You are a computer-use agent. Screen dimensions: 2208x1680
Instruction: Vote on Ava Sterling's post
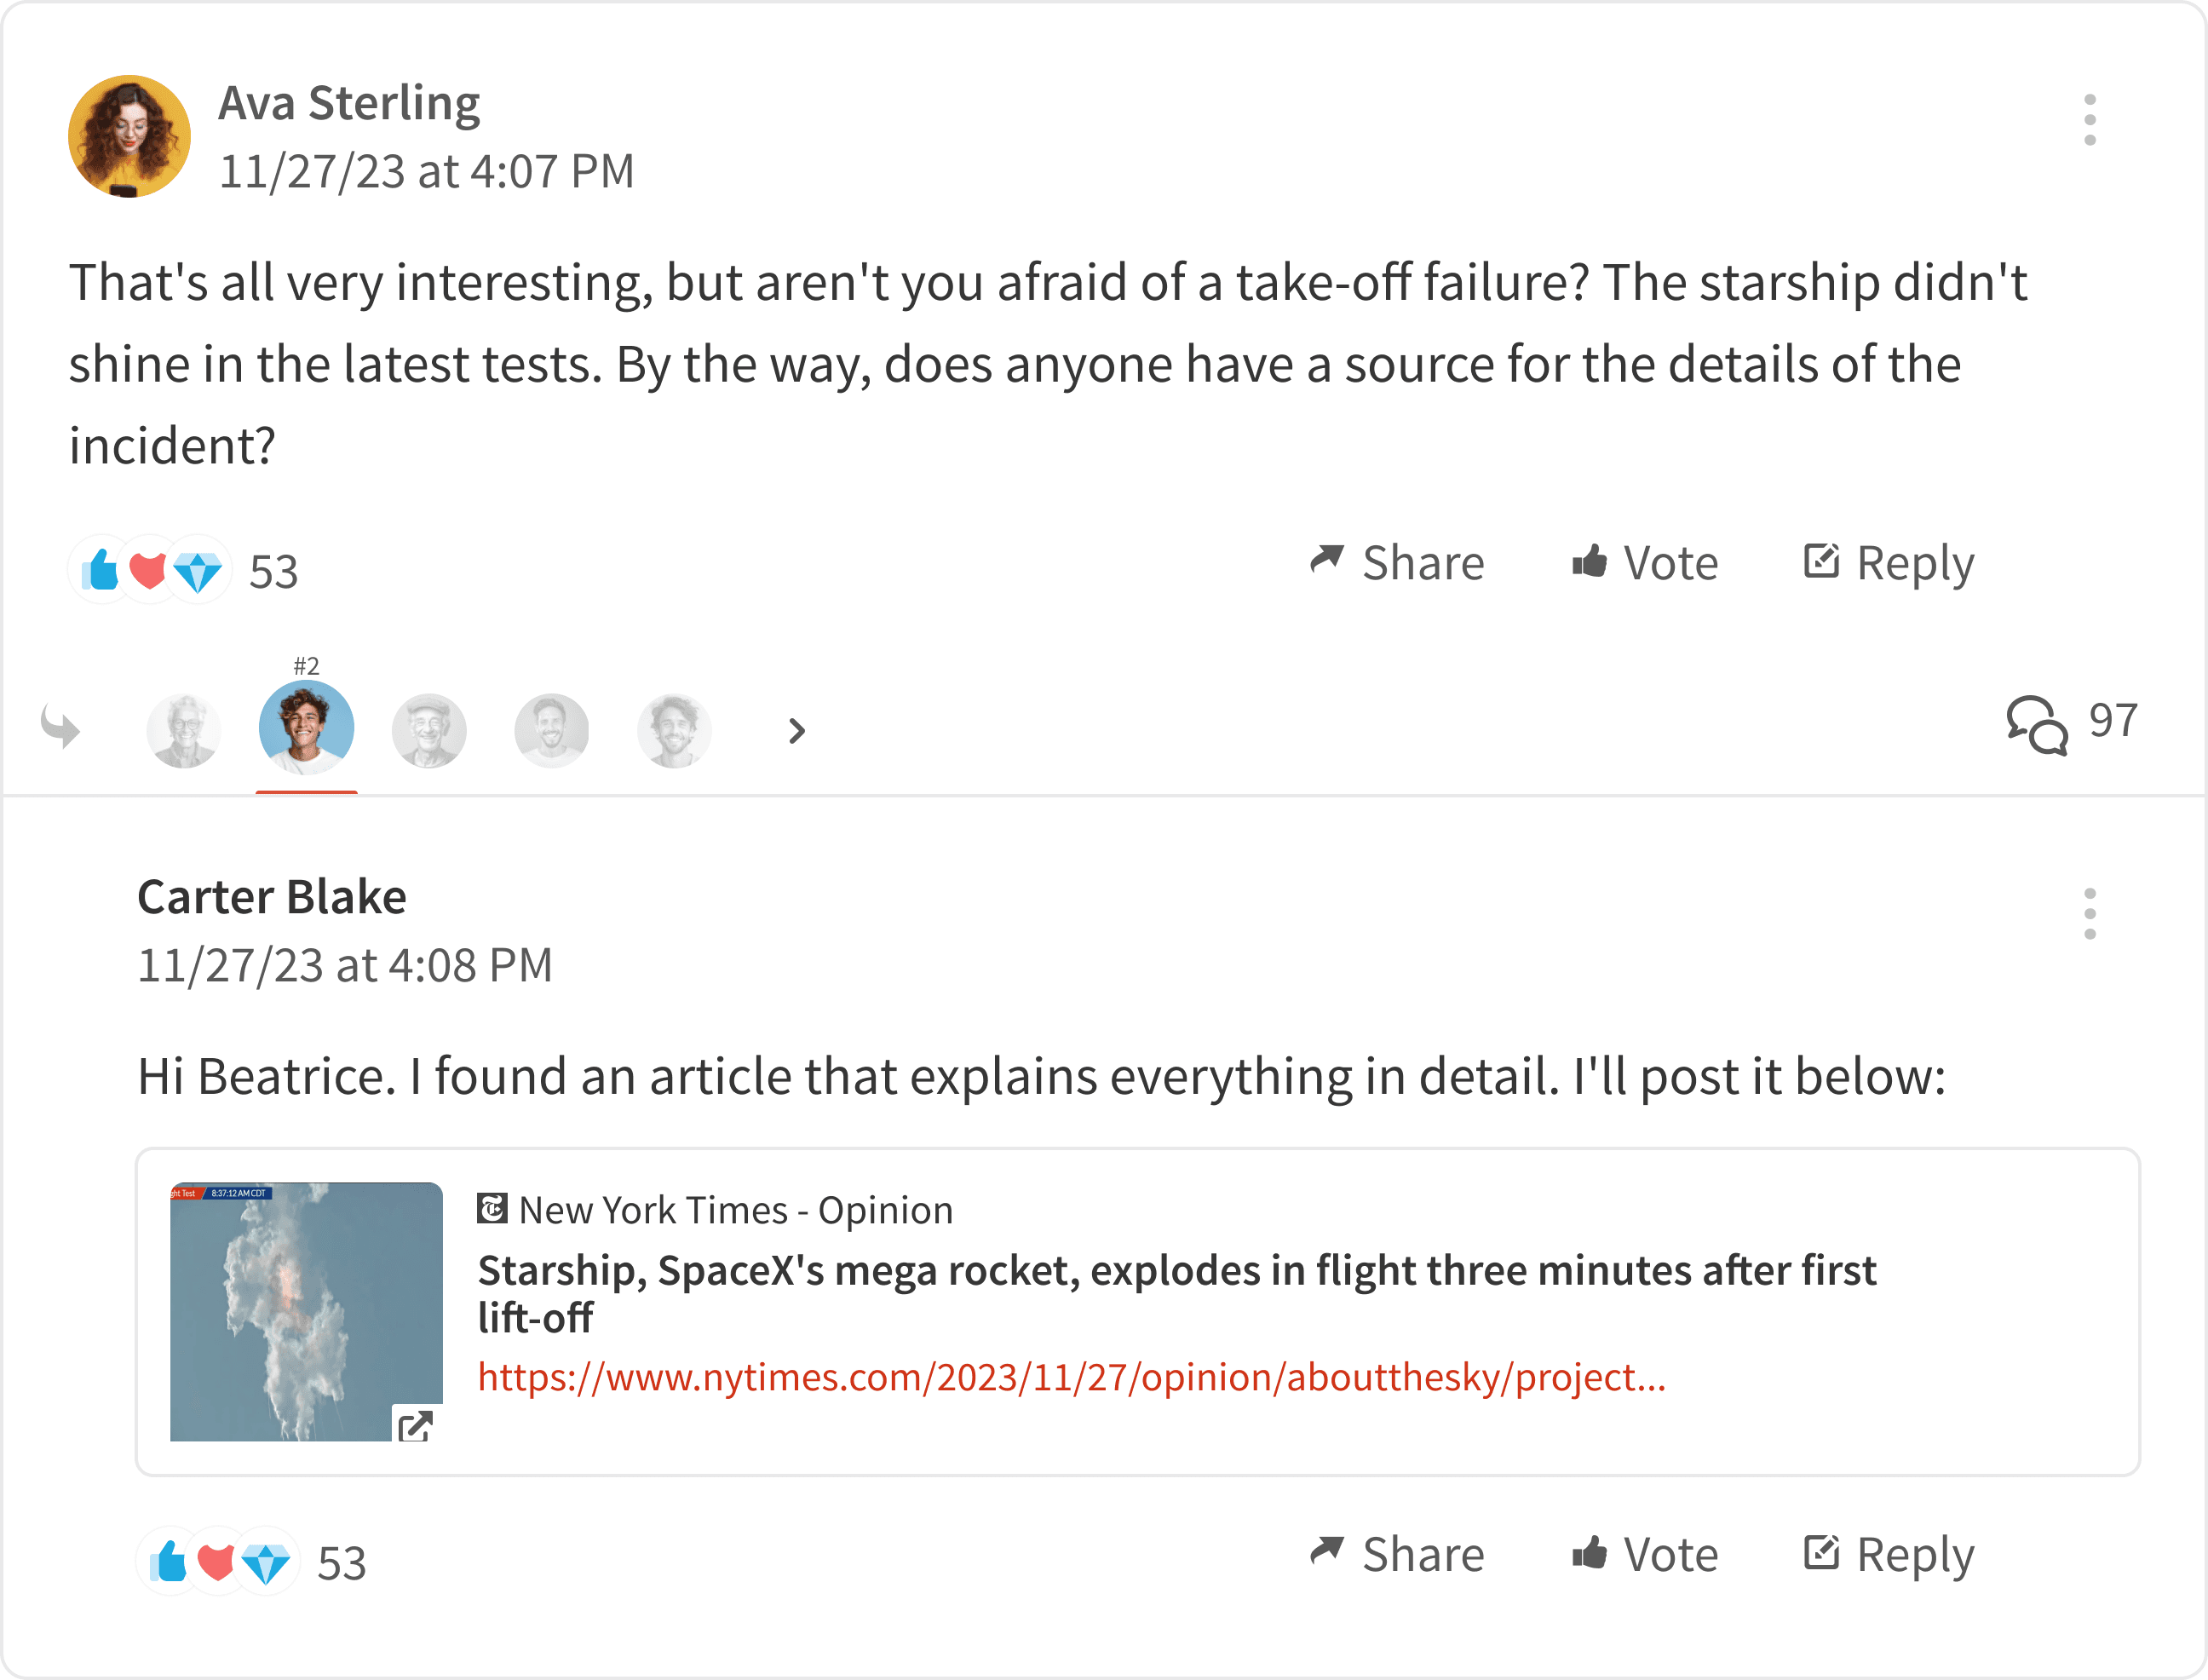click(1645, 563)
